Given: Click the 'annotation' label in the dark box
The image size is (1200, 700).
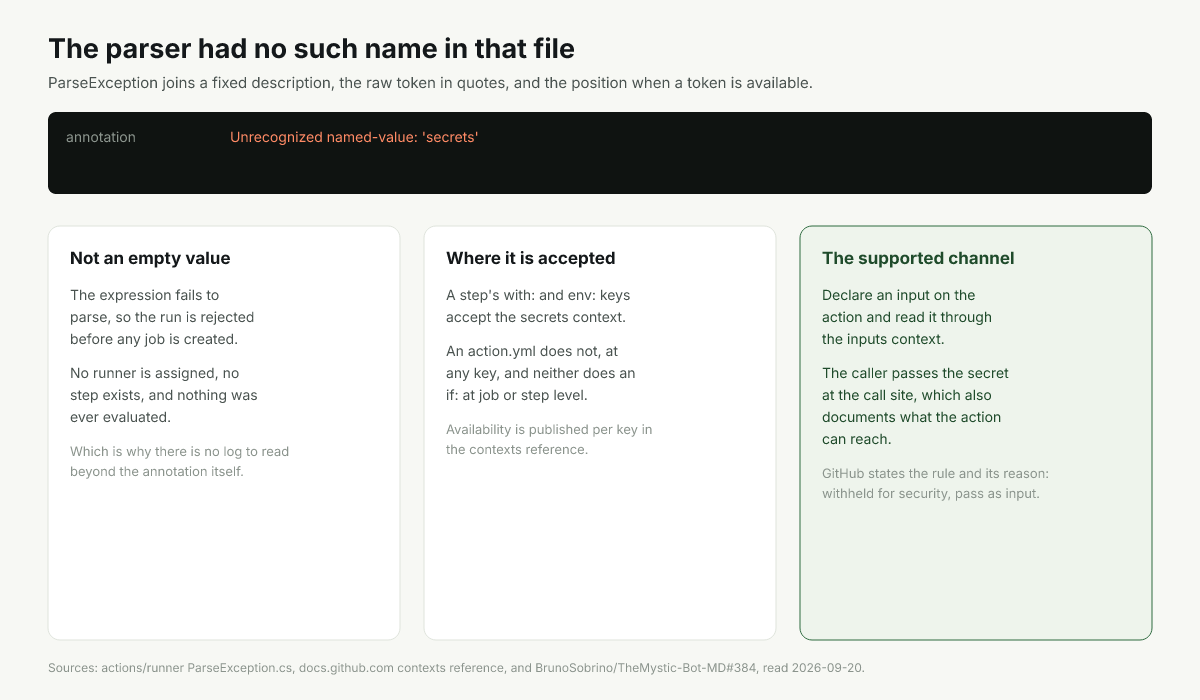Looking at the screenshot, I should [x=101, y=137].
